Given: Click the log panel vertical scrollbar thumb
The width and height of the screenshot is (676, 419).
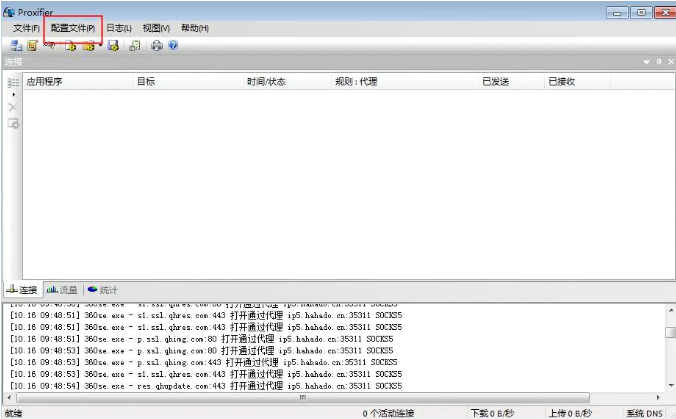Looking at the screenshot, I should [x=670, y=332].
